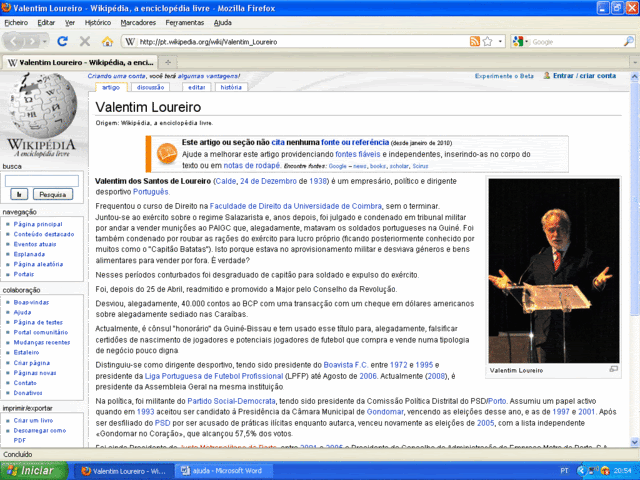Open Mudanças recentes link
The width and height of the screenshot is (640, 480).
42,342
